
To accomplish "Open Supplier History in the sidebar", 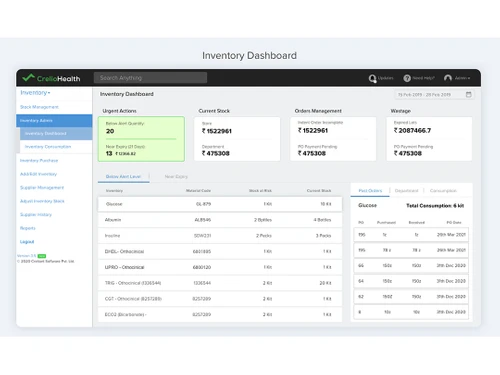I will coord(36,215).
